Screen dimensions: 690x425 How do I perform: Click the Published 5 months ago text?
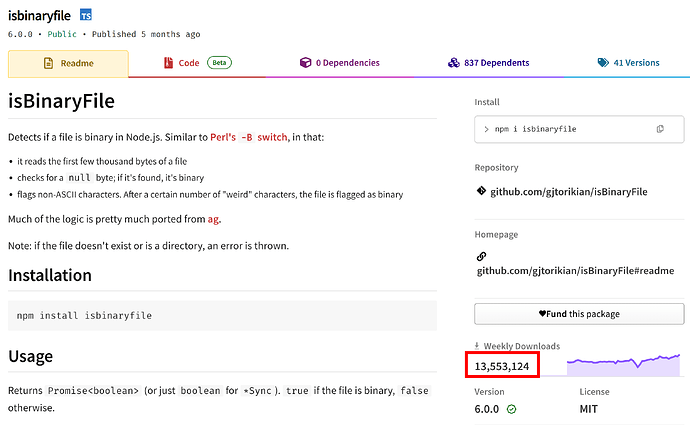pyautogui.click(x=146, y=34)
